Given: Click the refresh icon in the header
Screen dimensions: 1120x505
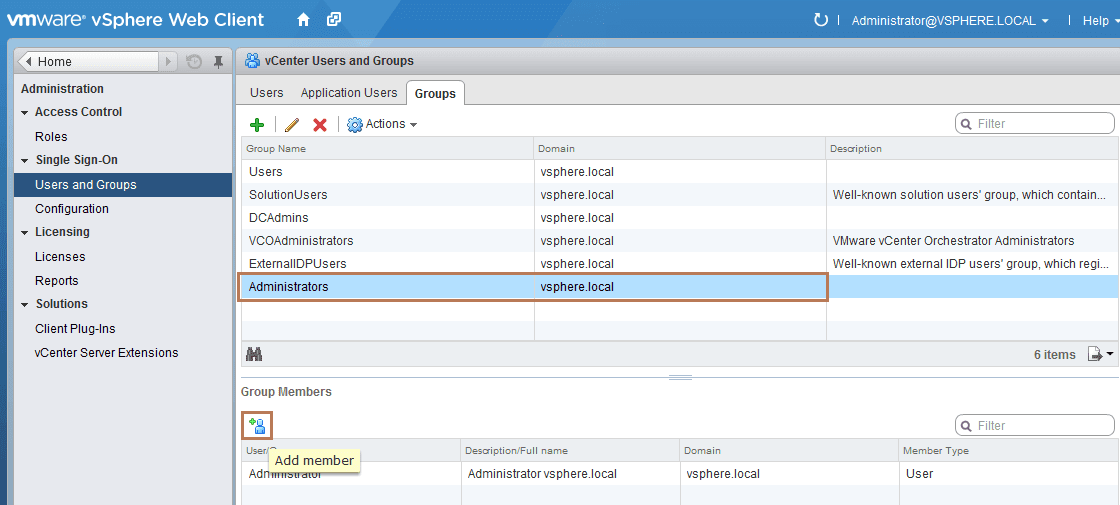Looking at the screenshot, I should (821, 20).
